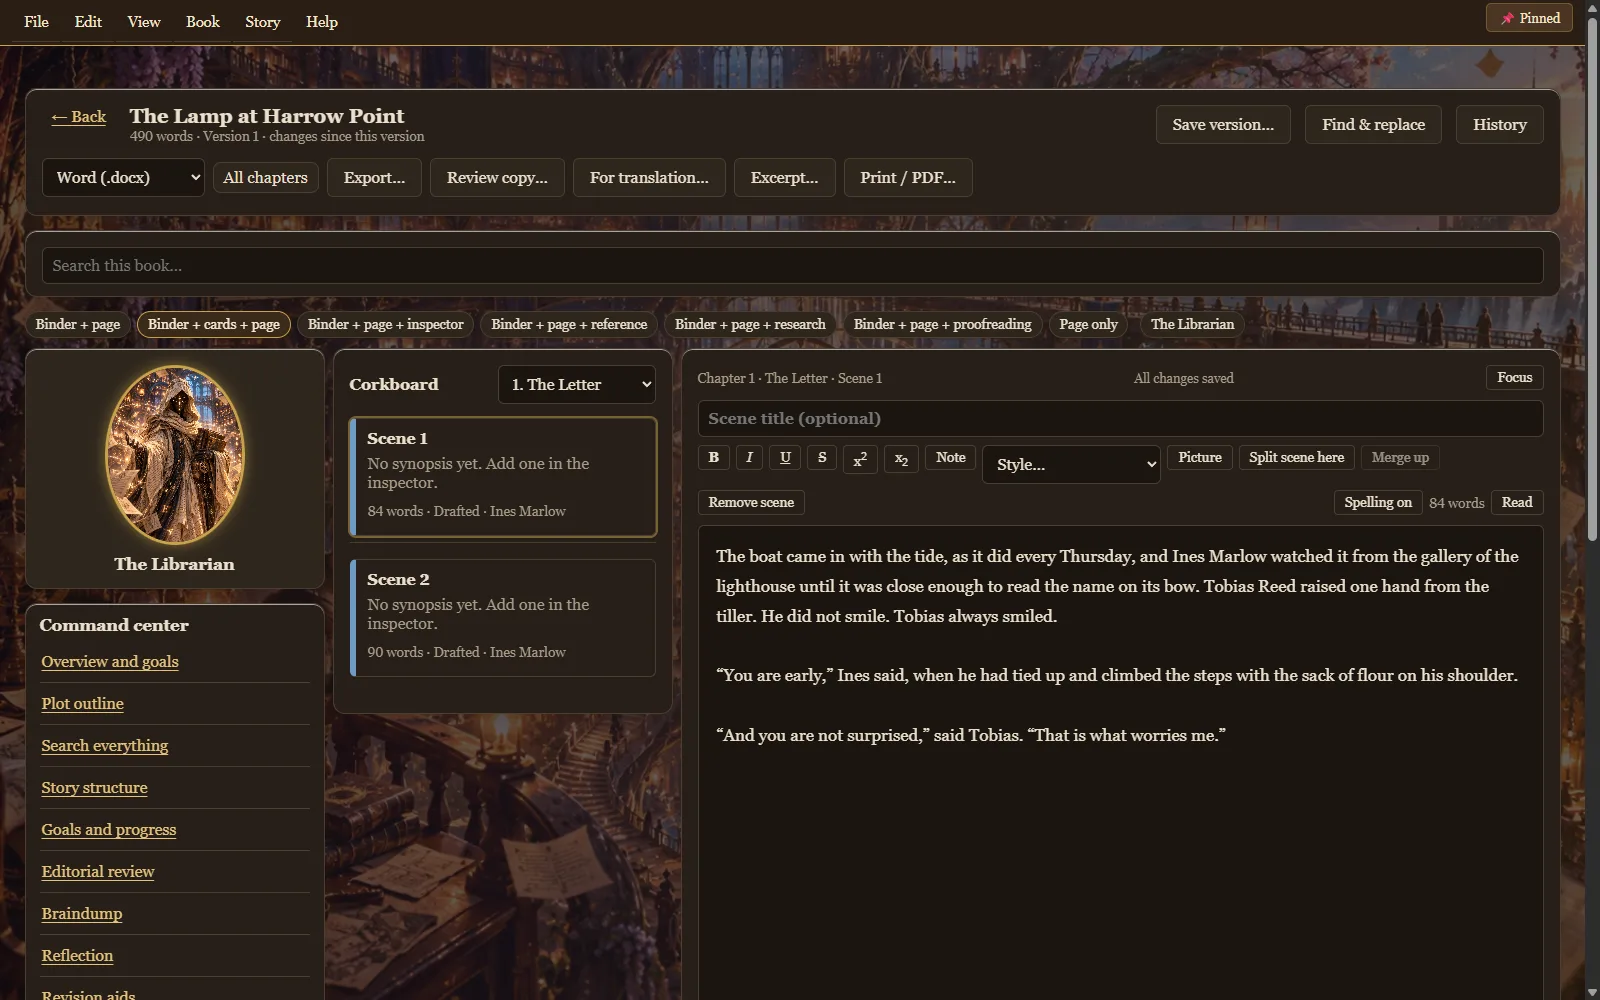Open the chapter selector '1. The Letter'
Image resolution: width=1600 pixels, height=1000 pixels.
coord(577,384)
